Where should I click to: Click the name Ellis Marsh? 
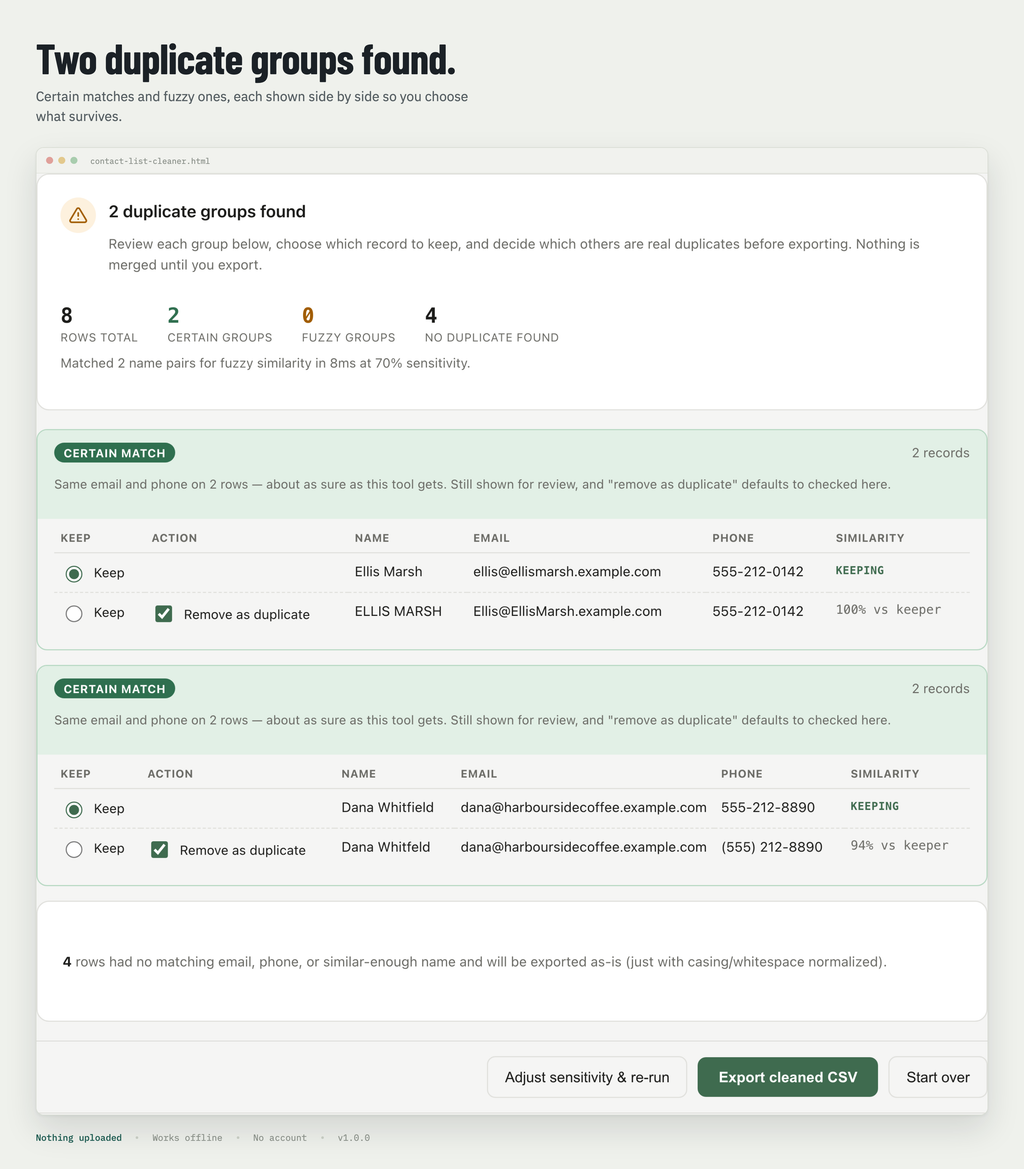[x=388, y=572]
